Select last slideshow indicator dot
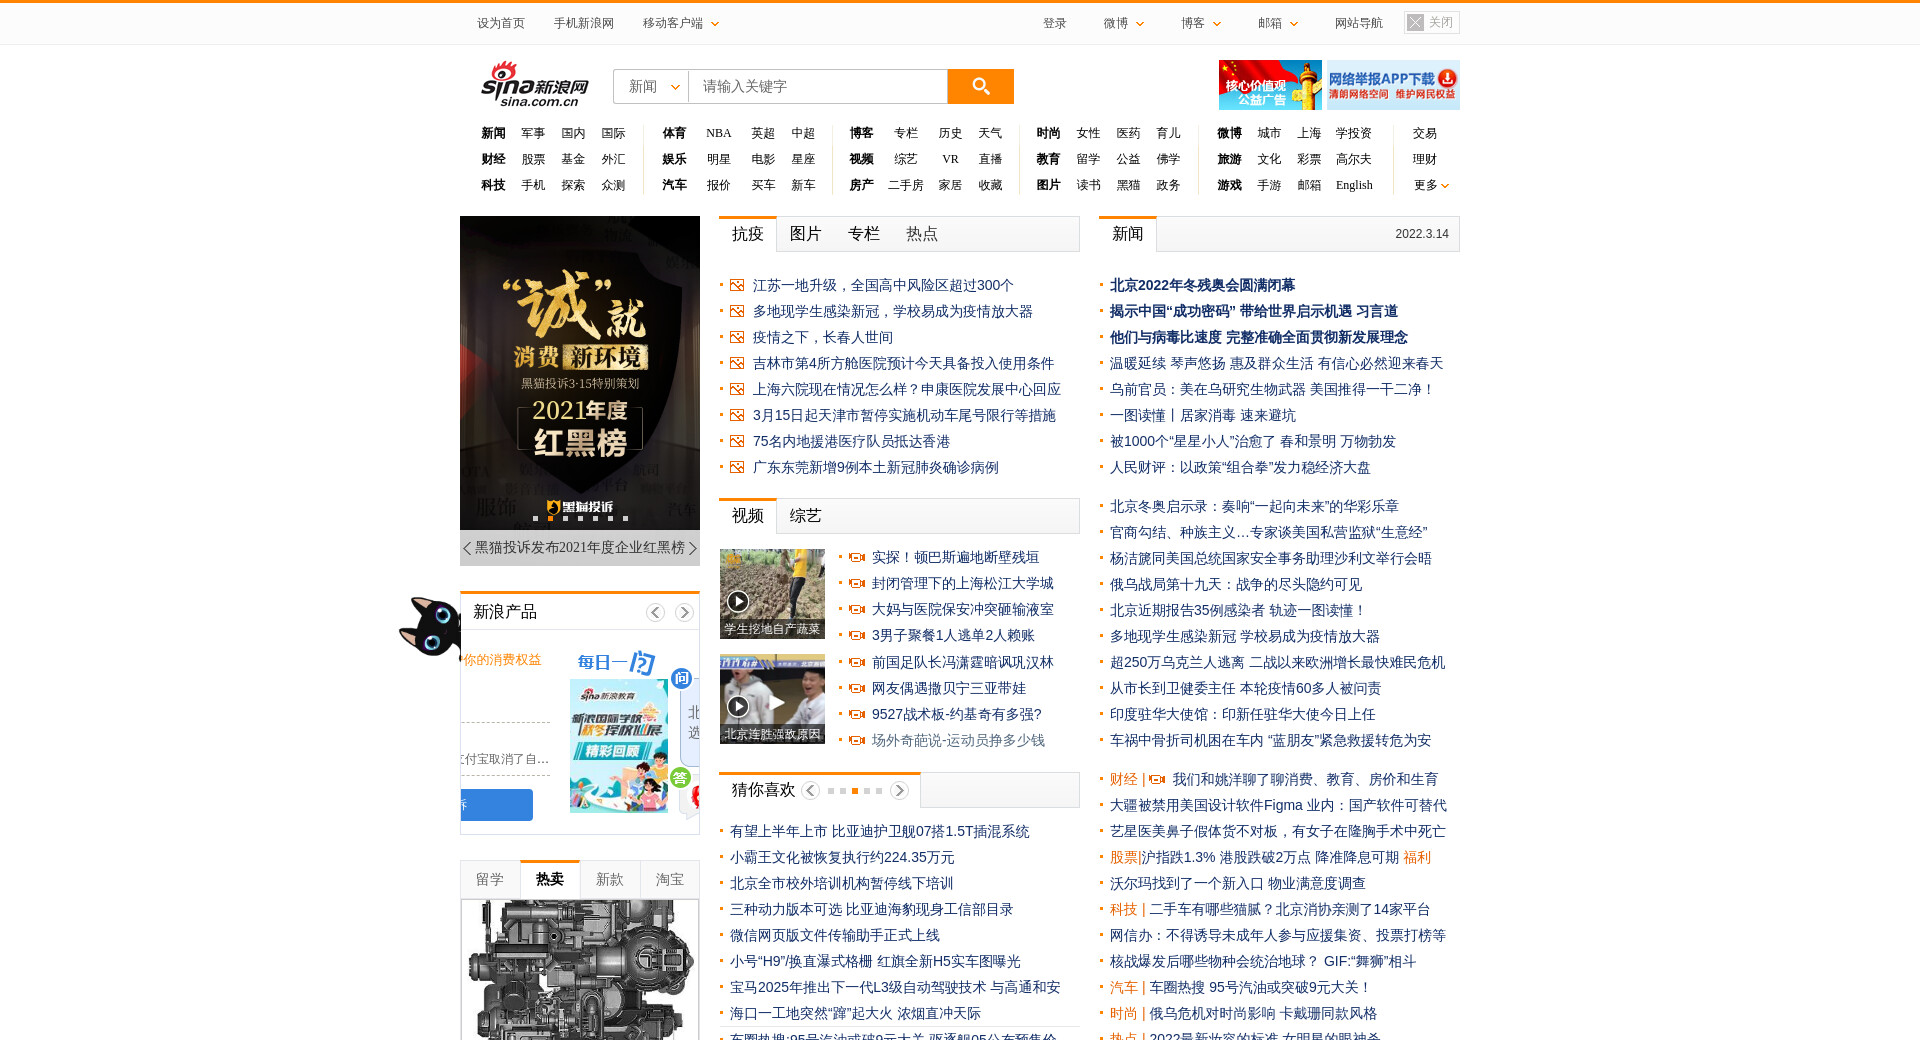1920x1040 pixels. click(625, 518)
